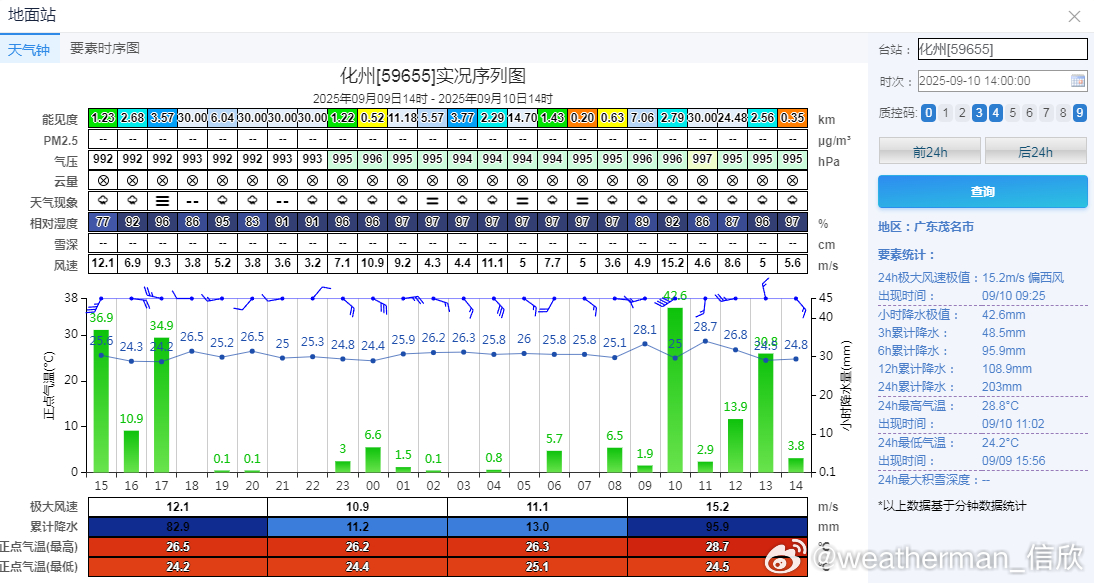Focus the 时次 date-time input field

pos(1002,81)
